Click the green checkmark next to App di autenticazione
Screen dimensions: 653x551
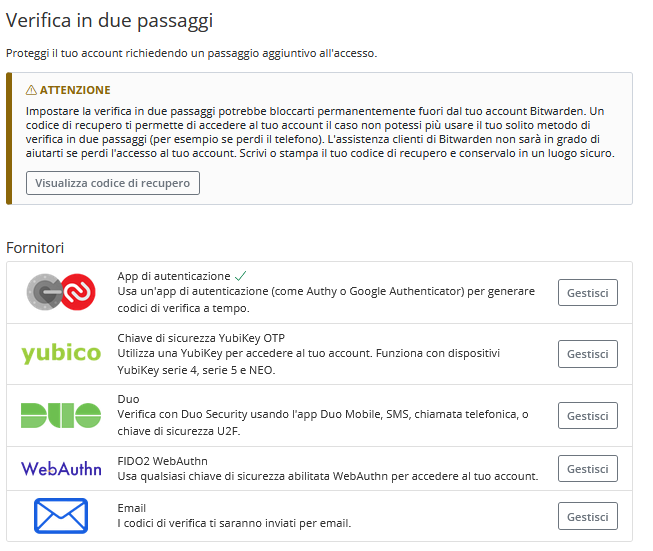pyautogui.click(x=240, y=275)
